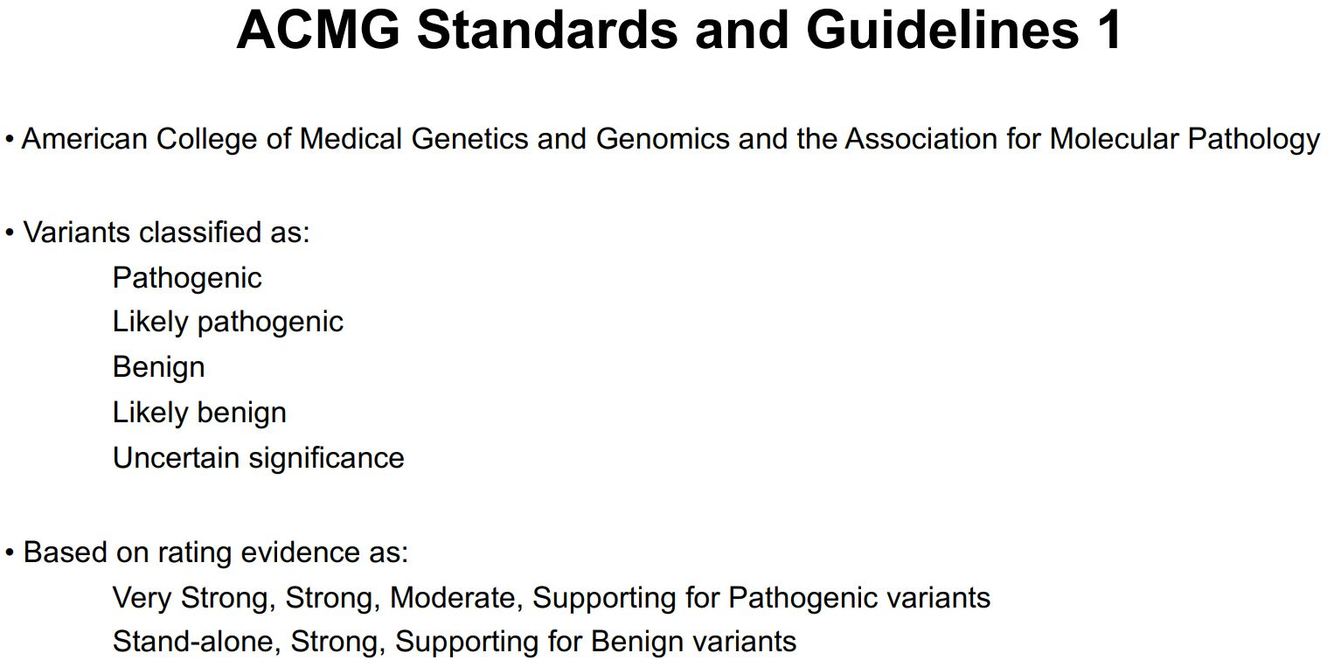Click 'Association for Molecular Pathology' text
The image size is (1334, 667).
click(x=1082, y=139)
